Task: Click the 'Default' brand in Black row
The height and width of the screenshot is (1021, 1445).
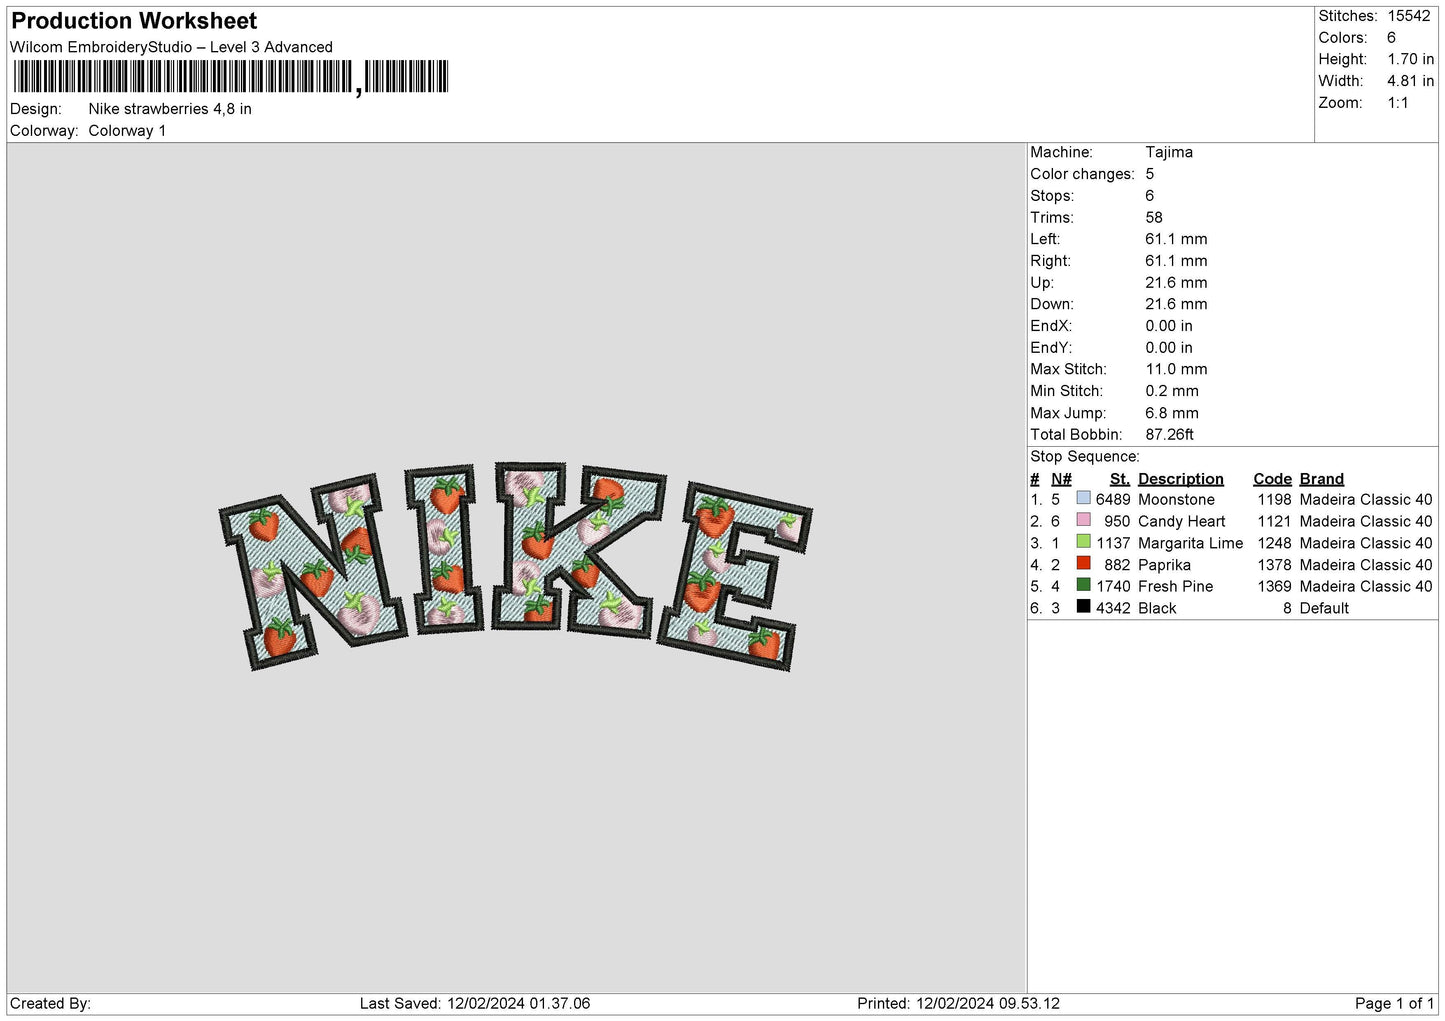Action: (1324, 608)
